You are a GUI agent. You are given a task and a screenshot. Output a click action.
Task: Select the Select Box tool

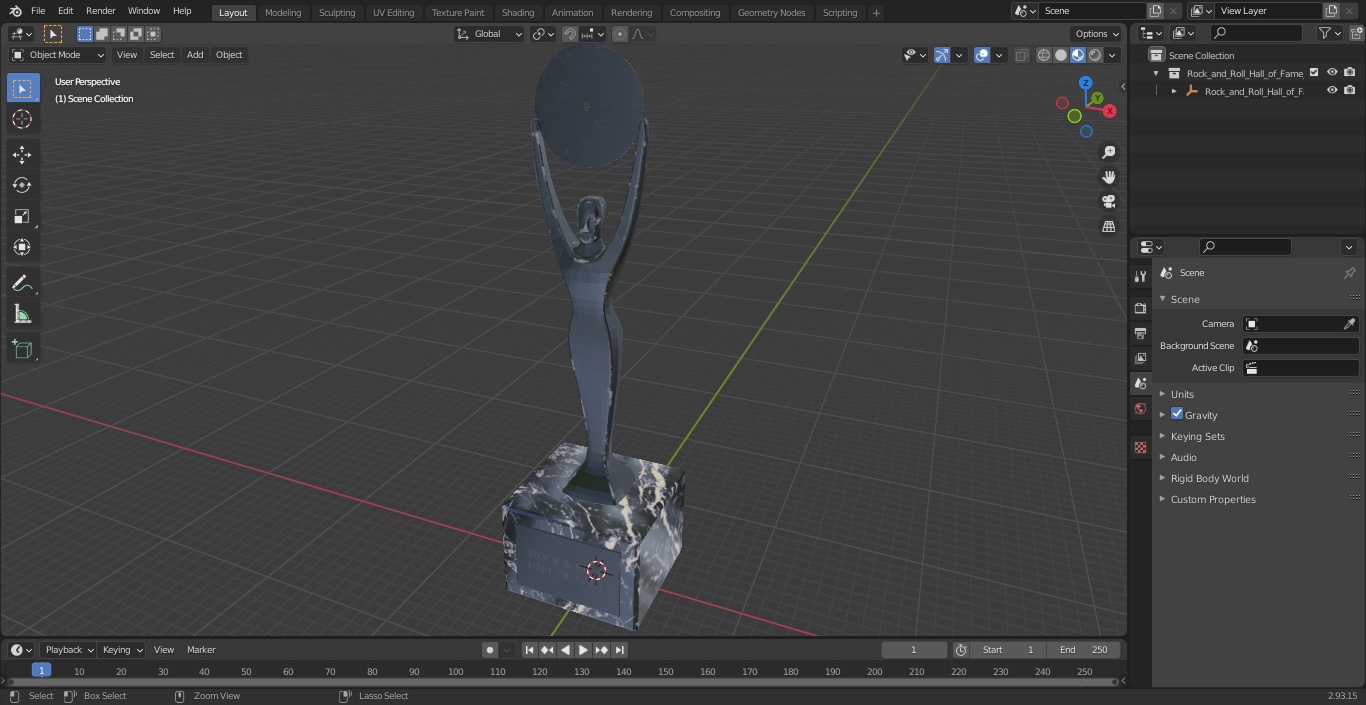tap(22, 88)
